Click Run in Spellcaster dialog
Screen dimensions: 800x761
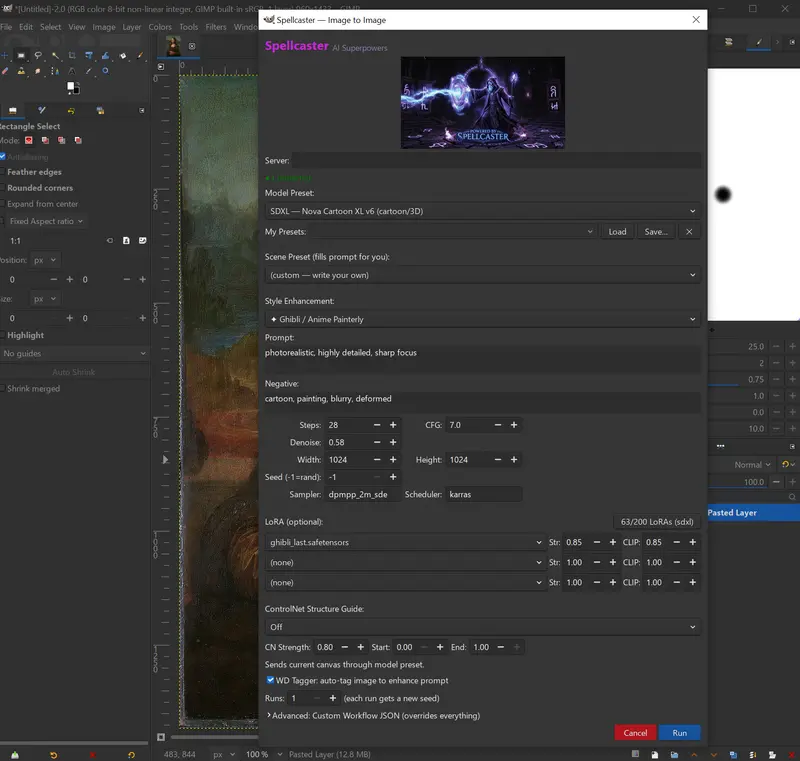(680, 733)
